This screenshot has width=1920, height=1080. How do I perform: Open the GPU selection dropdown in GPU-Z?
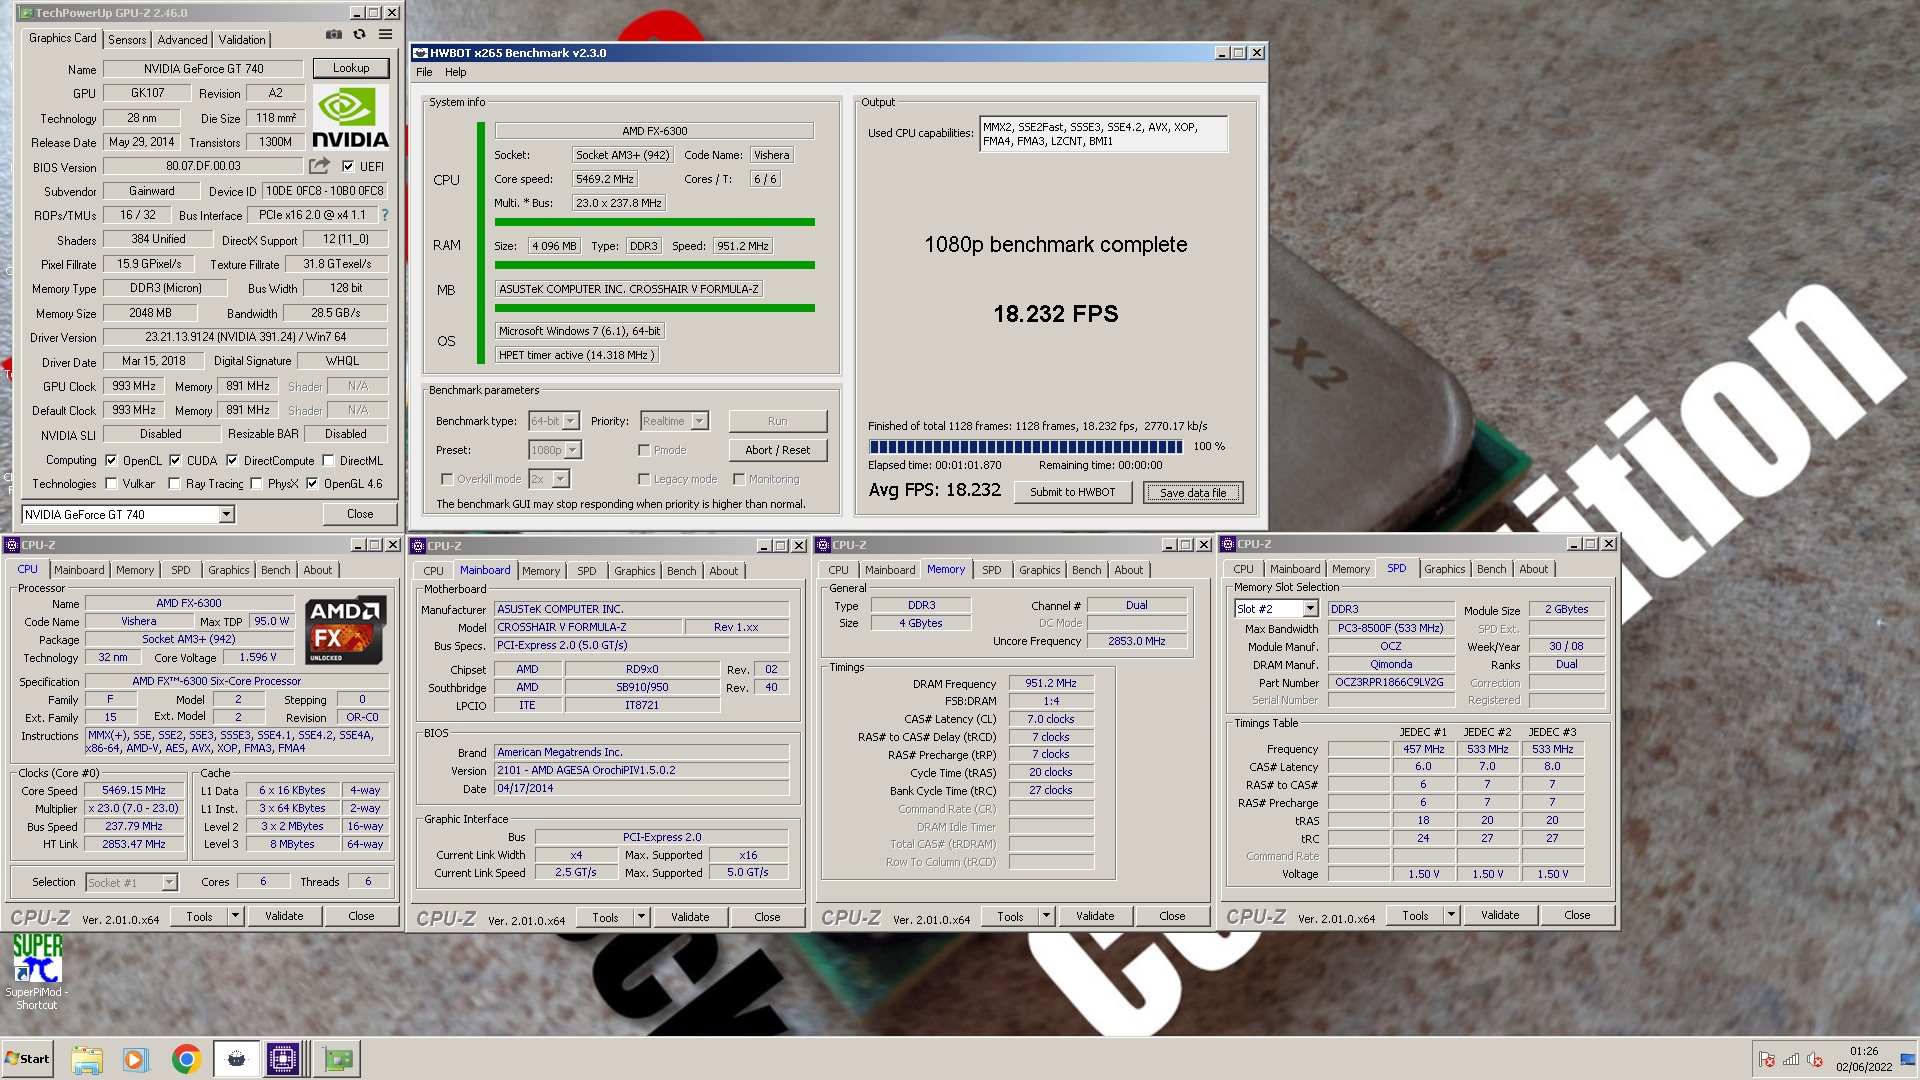coord(227,514)
